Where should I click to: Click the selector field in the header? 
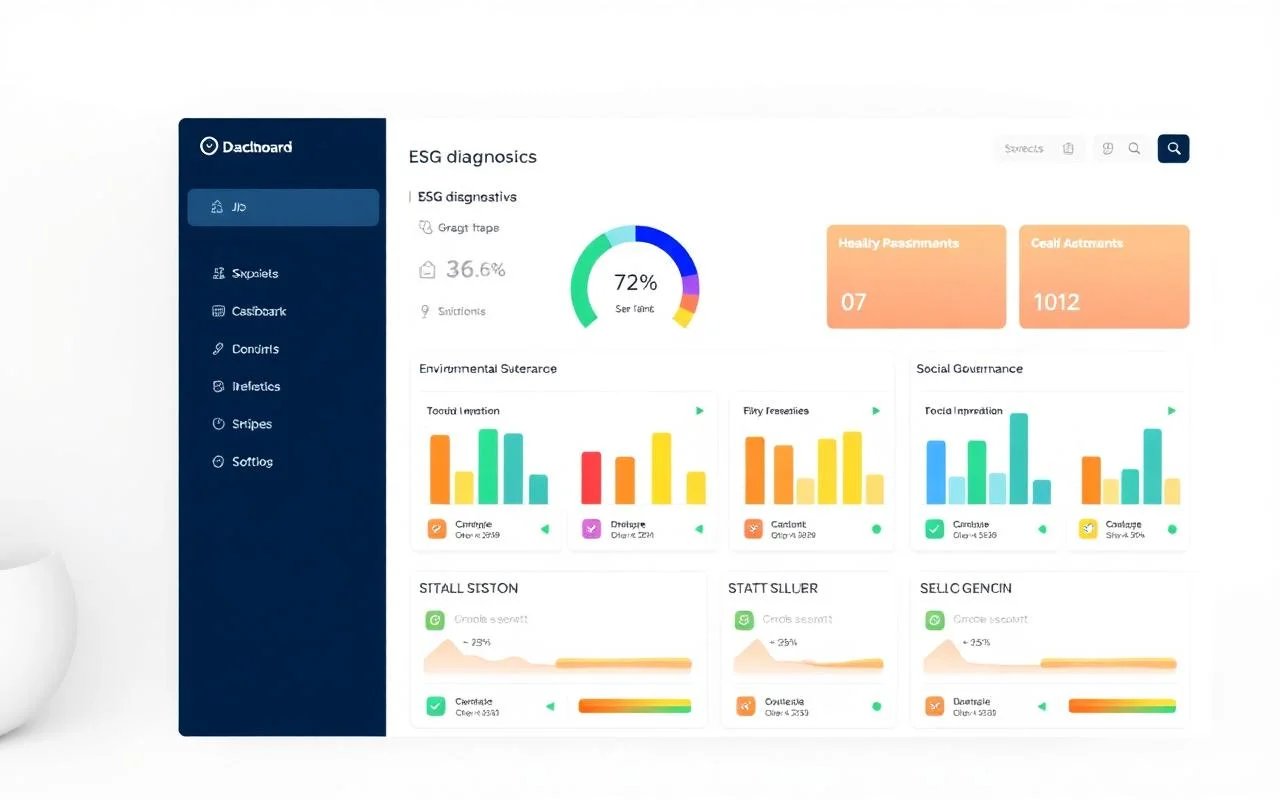click(x=1039, y=148)
